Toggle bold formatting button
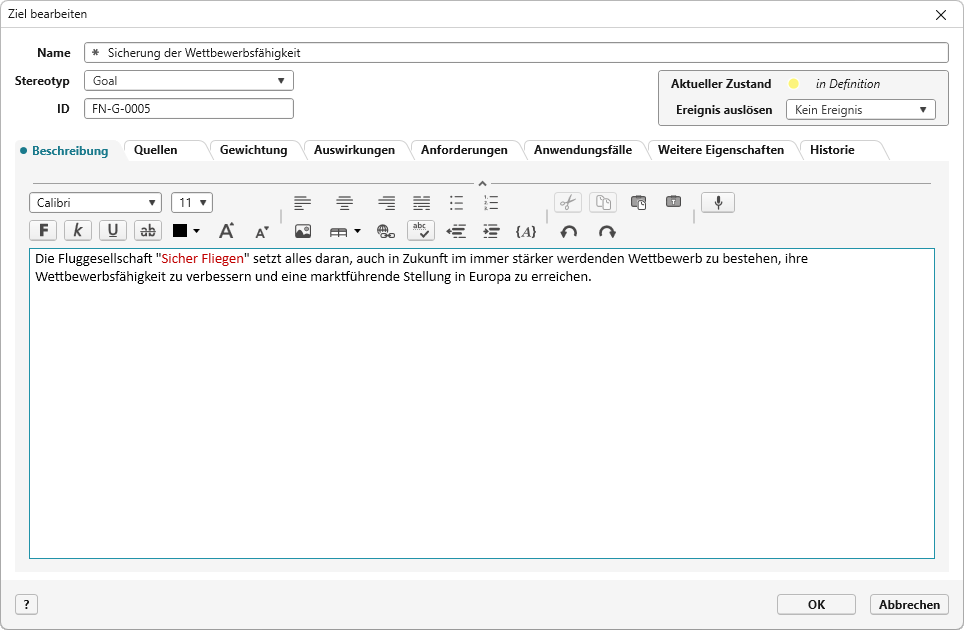Screen dimensions: 964x630 tap(44, 231)
